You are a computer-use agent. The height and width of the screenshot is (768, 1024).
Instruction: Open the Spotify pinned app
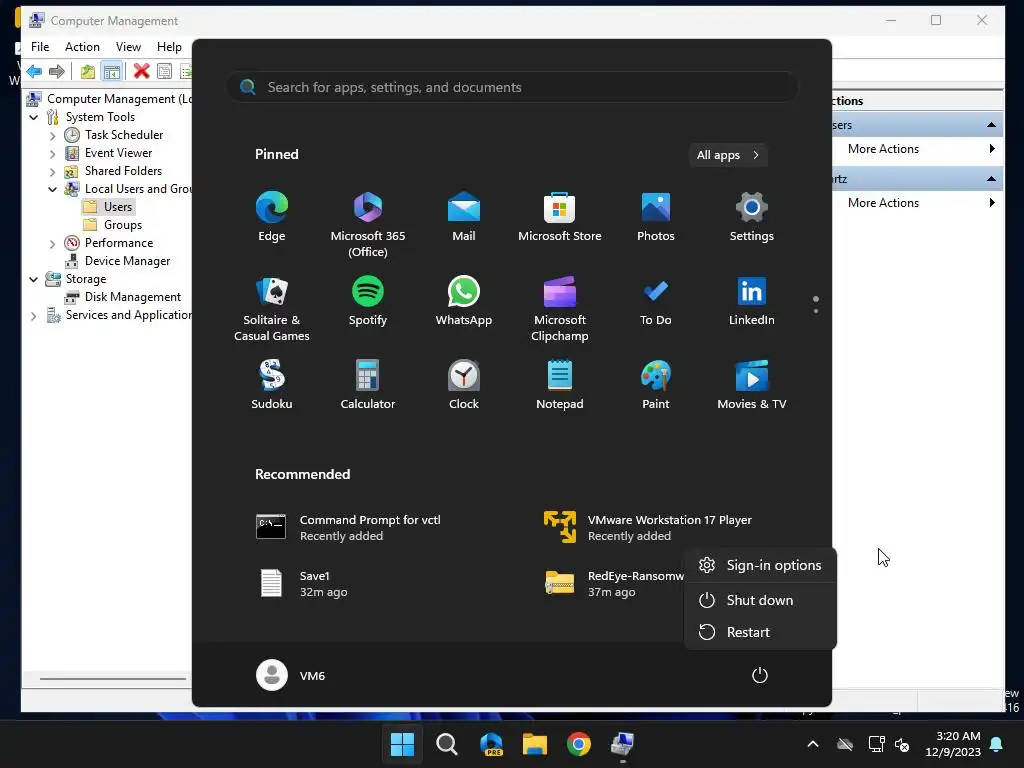[x=368, y=300]
